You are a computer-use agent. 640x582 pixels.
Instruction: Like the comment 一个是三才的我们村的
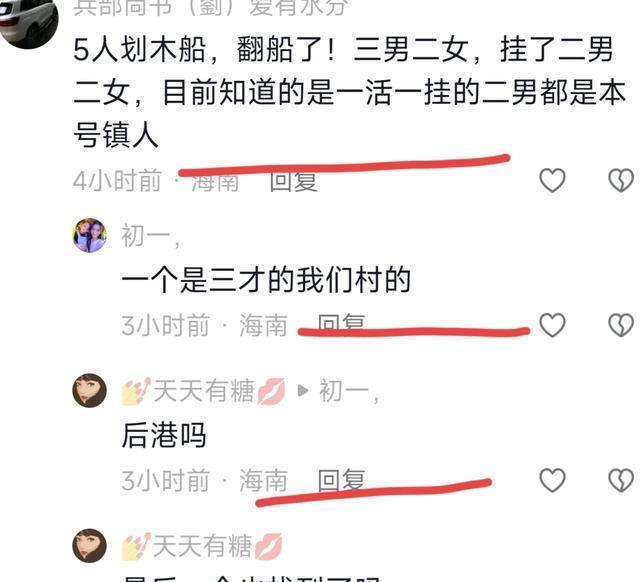[552, 325]
